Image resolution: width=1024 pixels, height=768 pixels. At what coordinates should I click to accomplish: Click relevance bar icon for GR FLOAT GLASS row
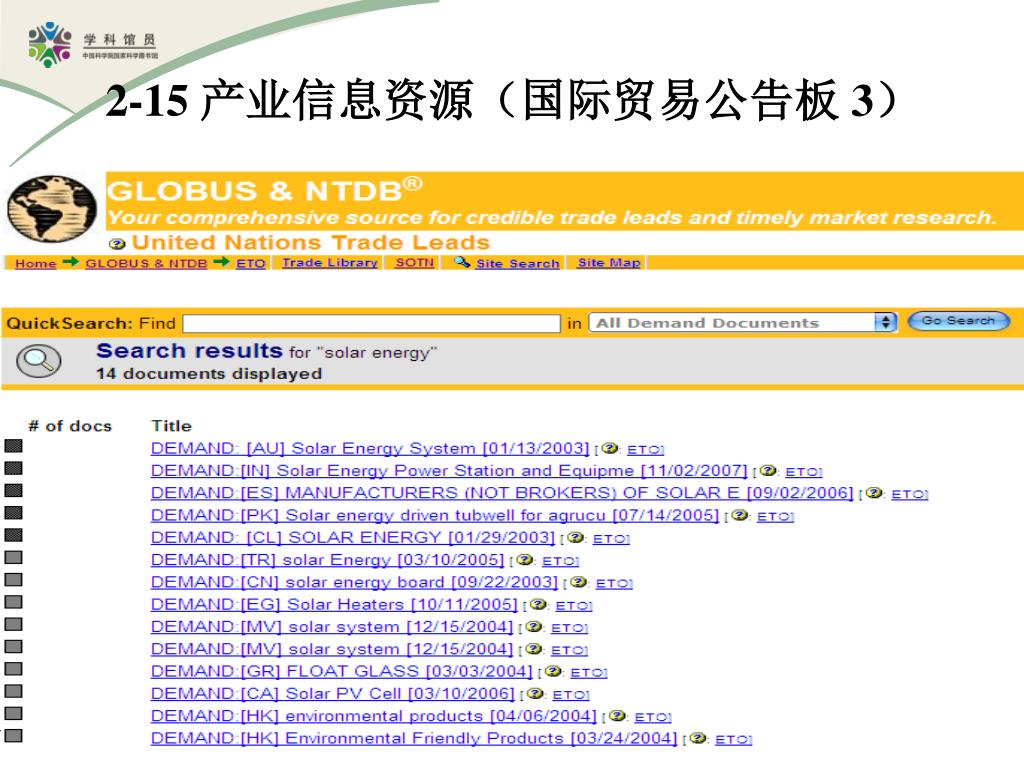pos(14,669)
